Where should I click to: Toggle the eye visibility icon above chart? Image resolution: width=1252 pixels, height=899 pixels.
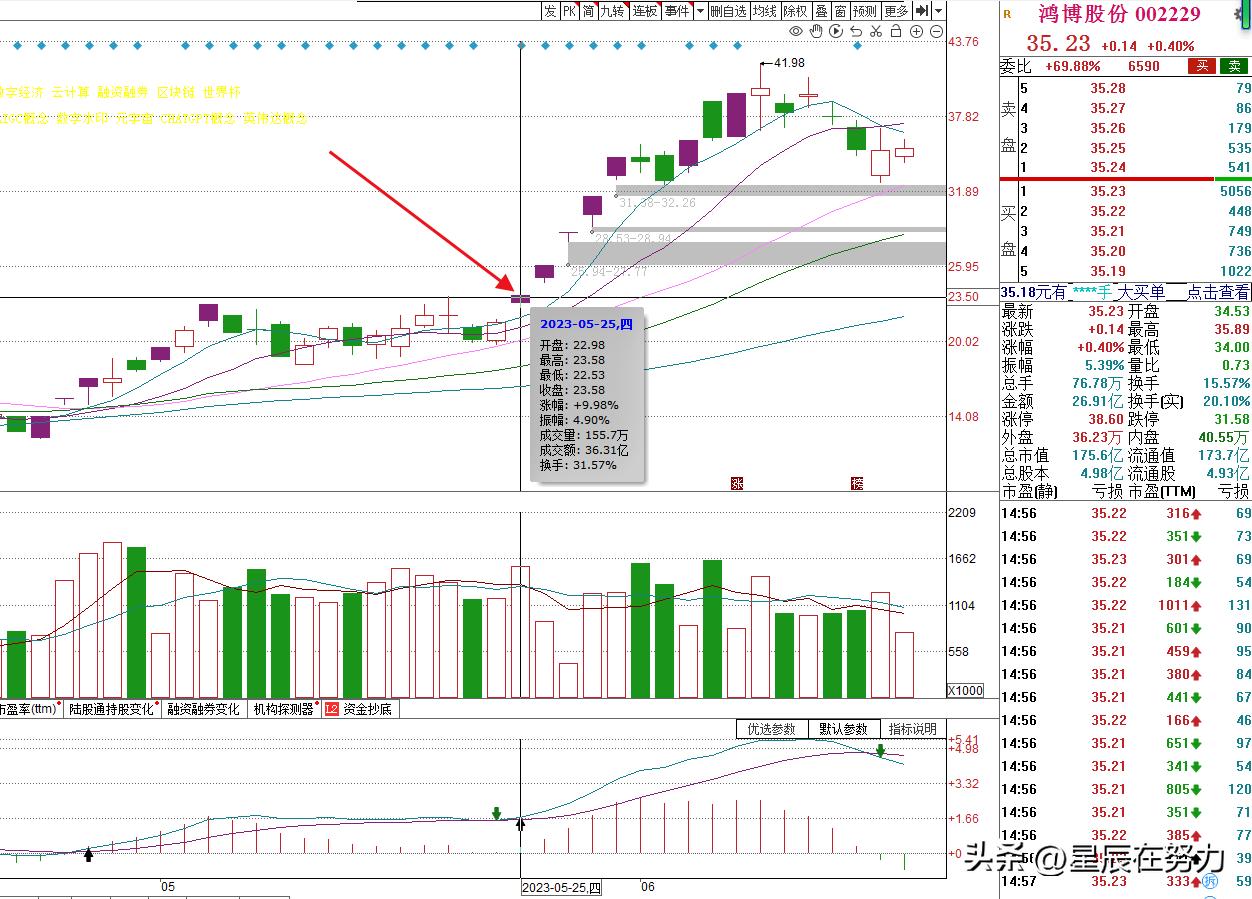tap(796, 32)
